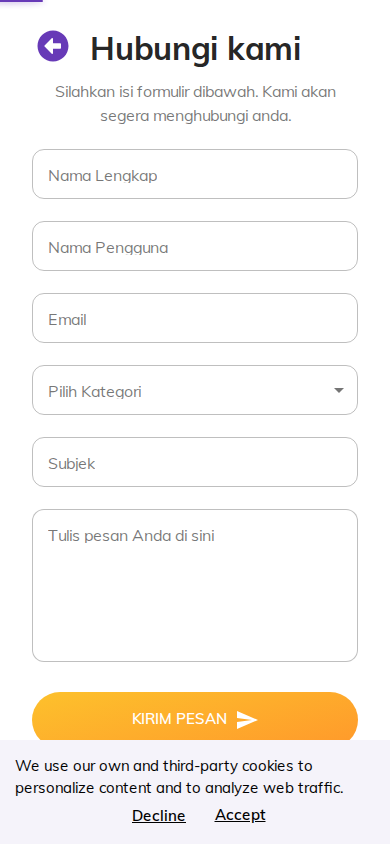Click the segera menghubungi anda text line
The width and height of the screenshot is (390, 844).
196,116
